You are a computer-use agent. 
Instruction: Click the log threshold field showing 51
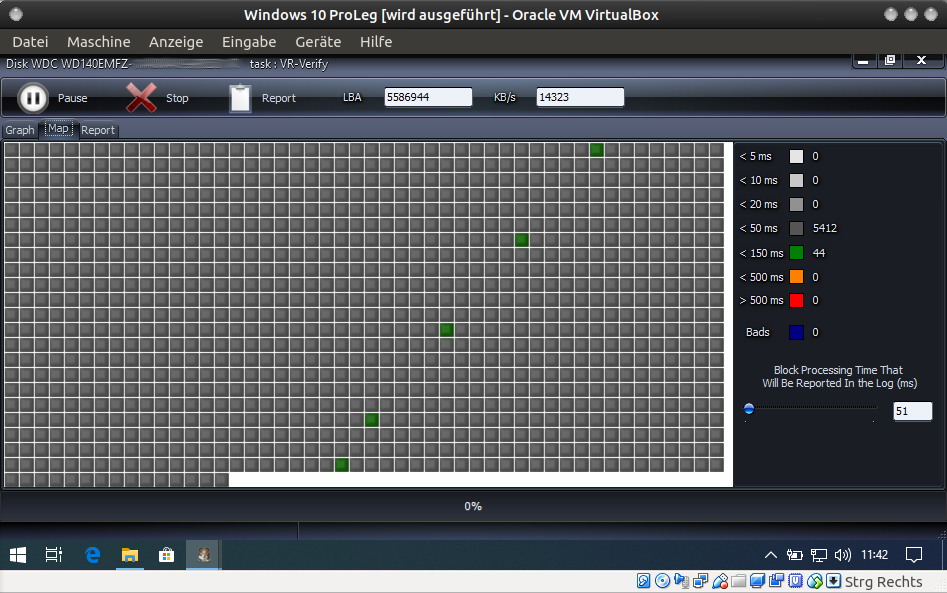(x=913, y=411)
